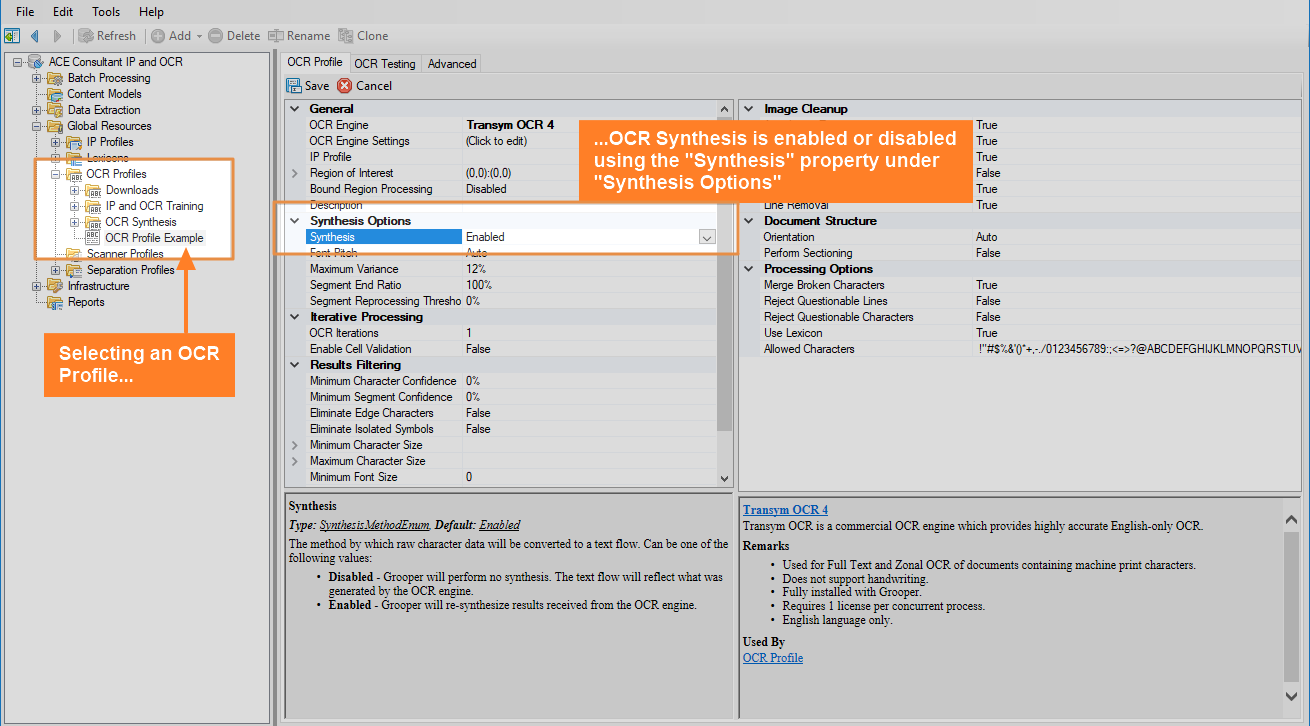The width and height of the screenshot is (1310, 726).
Task: Click the Enabled default value link
Action: coord(499,525)
